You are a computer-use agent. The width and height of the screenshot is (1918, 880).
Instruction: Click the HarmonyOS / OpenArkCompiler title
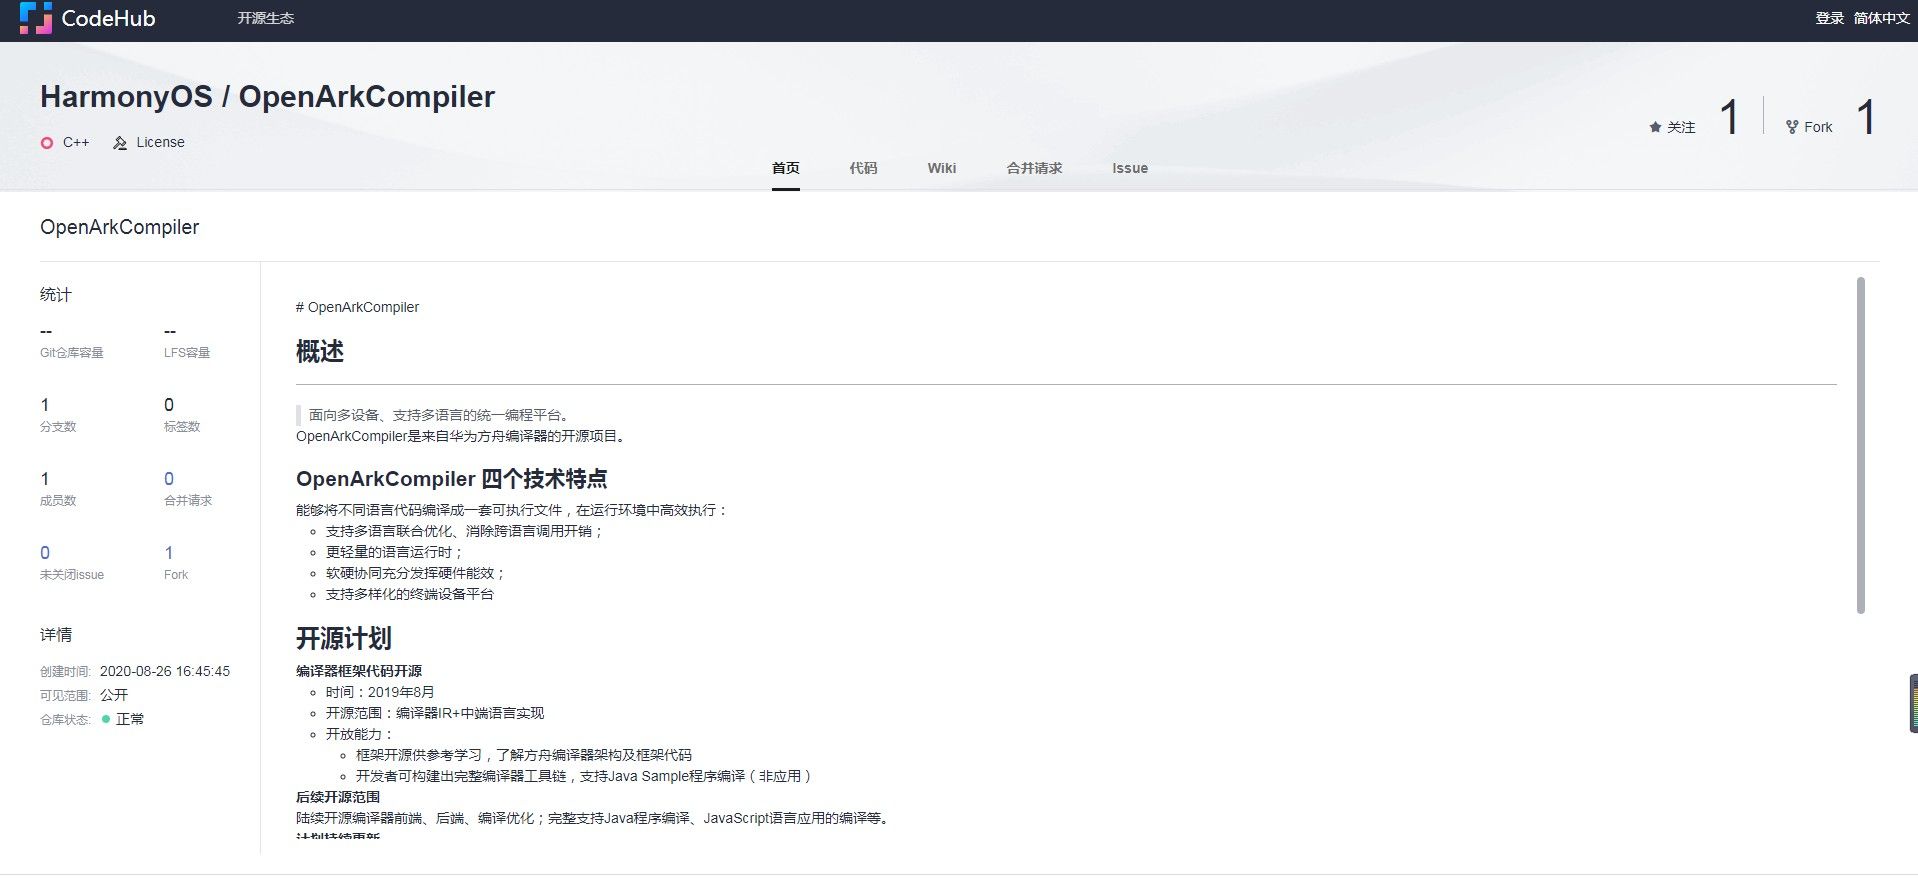point(267,97)
